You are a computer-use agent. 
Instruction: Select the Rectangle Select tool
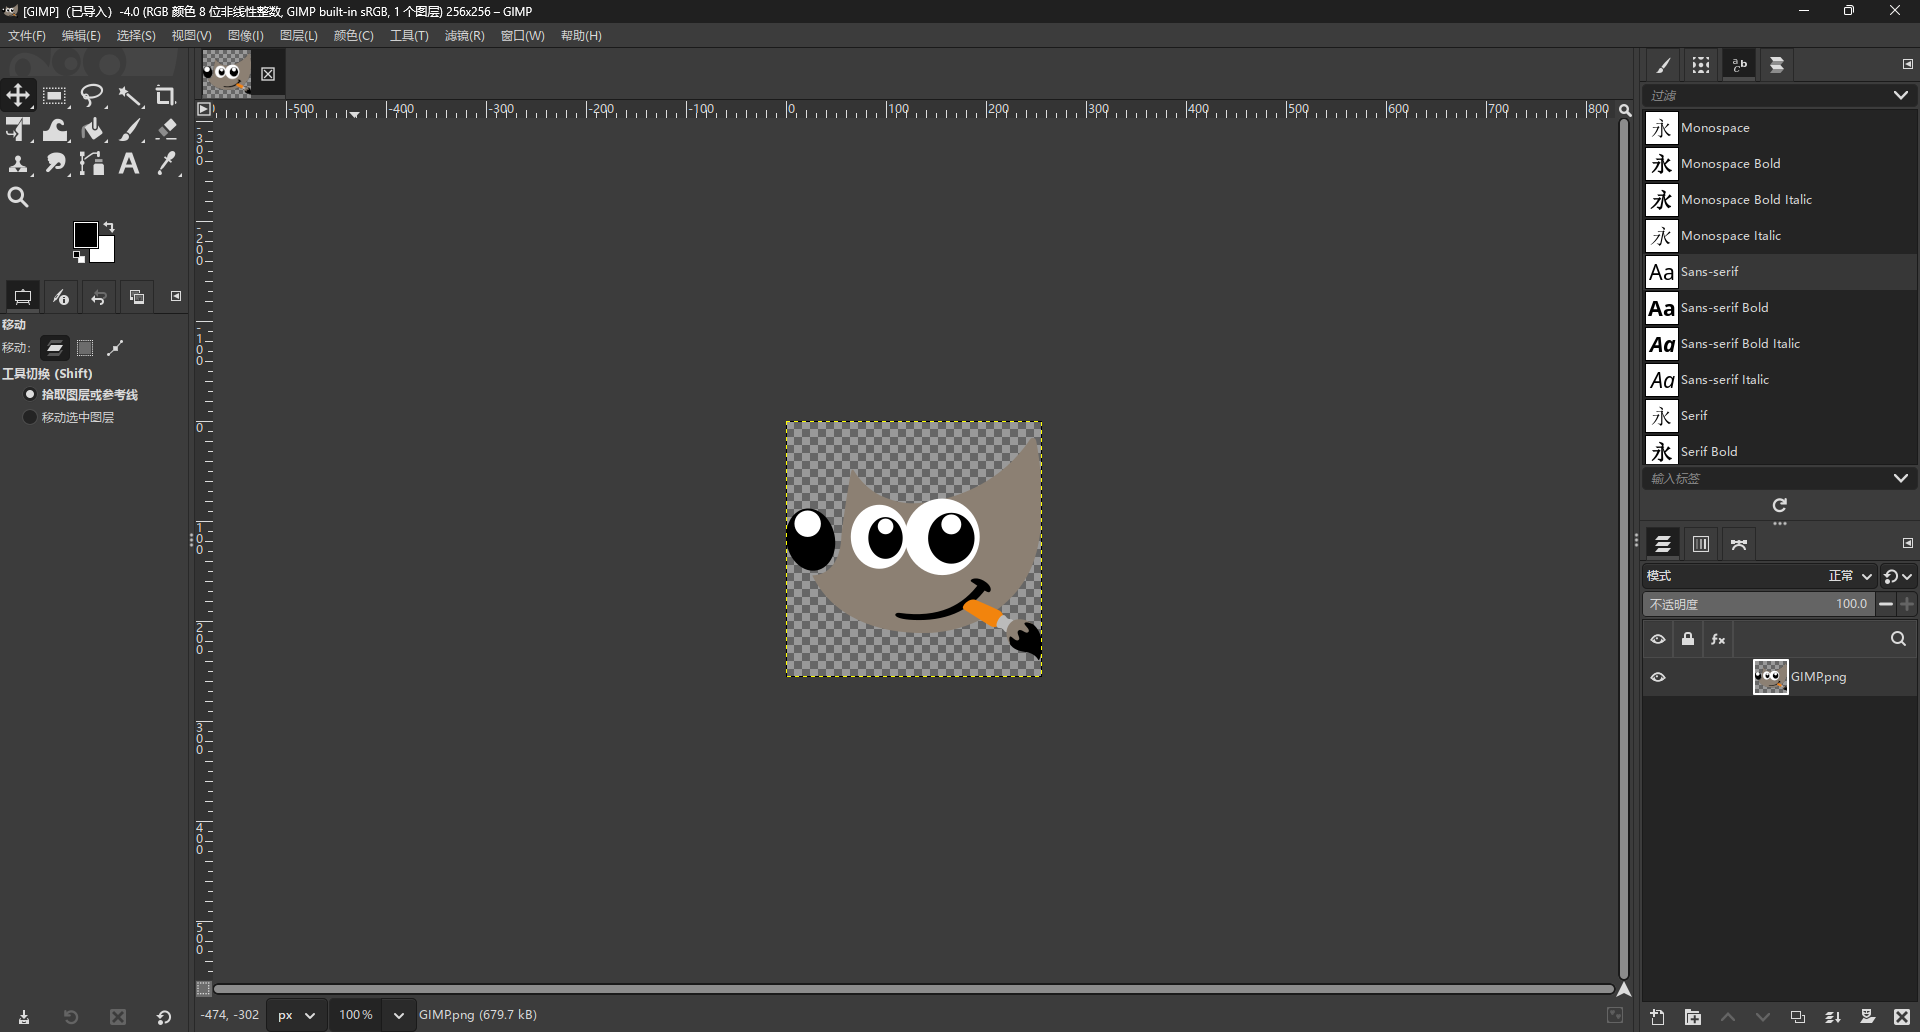point(55,96)
